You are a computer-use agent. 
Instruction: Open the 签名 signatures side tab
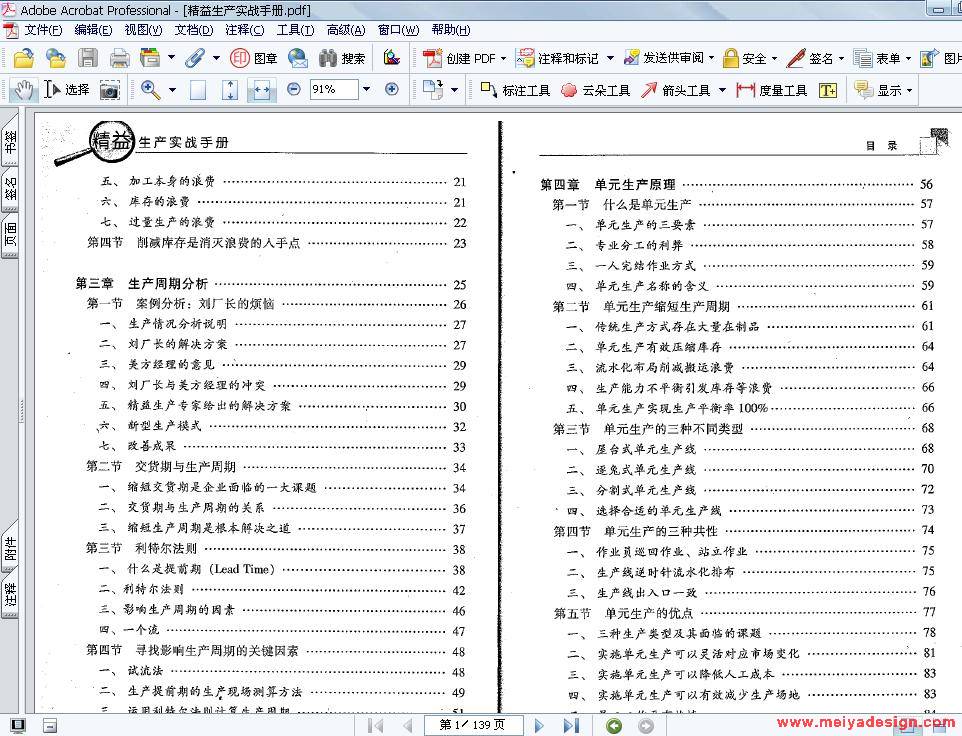point(10,188)
